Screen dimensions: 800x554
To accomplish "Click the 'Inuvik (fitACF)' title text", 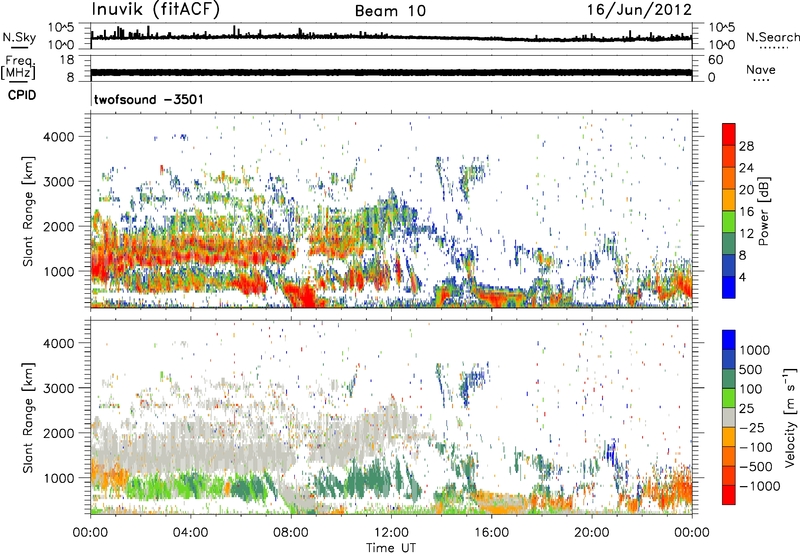I will (x=156, y=10).
